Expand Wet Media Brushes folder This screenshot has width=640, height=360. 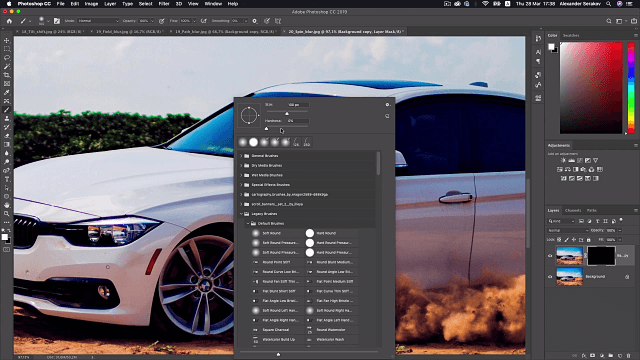(x=241, y=175)
